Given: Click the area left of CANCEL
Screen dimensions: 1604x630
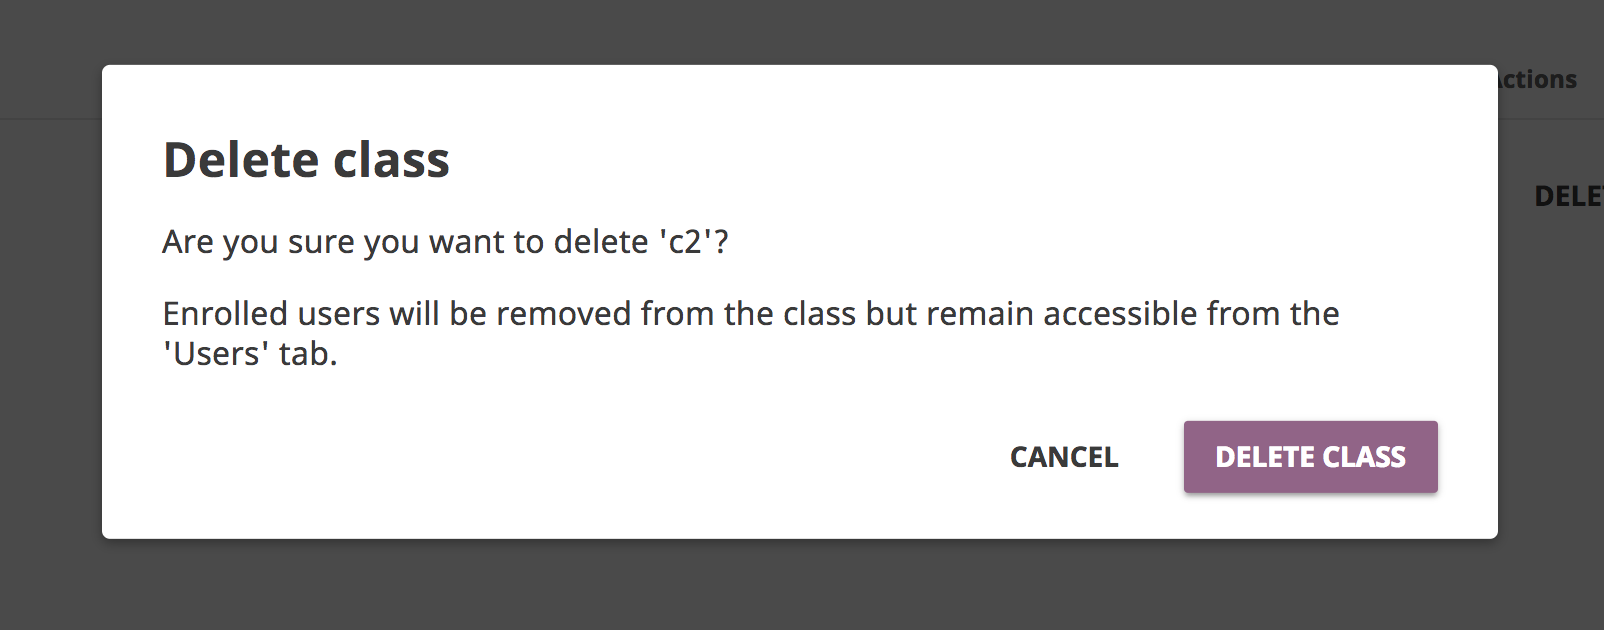Looking at the screenshot, I should [900, 457].
